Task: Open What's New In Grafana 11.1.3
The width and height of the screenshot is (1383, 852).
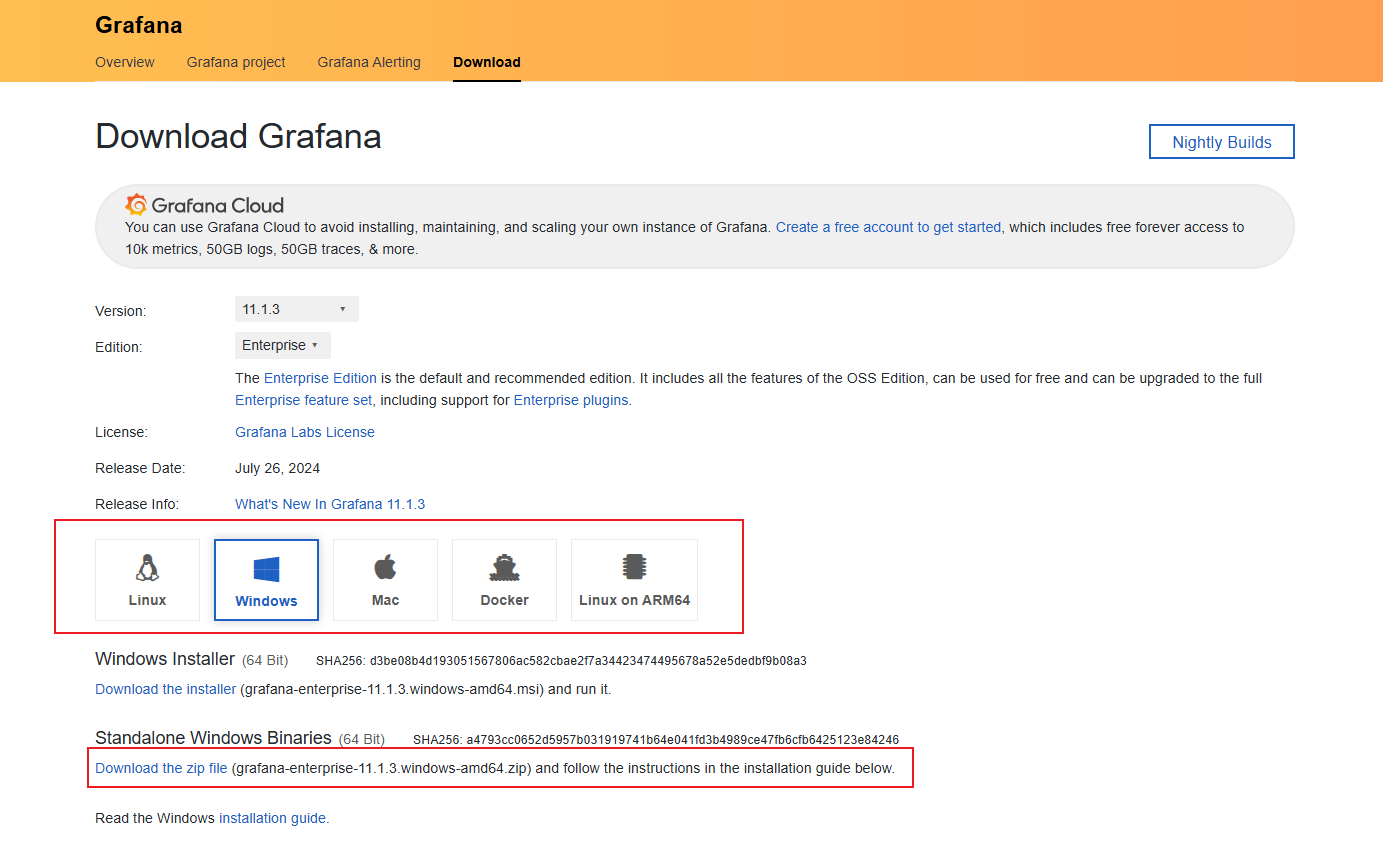Action: (x=330, y=504)
